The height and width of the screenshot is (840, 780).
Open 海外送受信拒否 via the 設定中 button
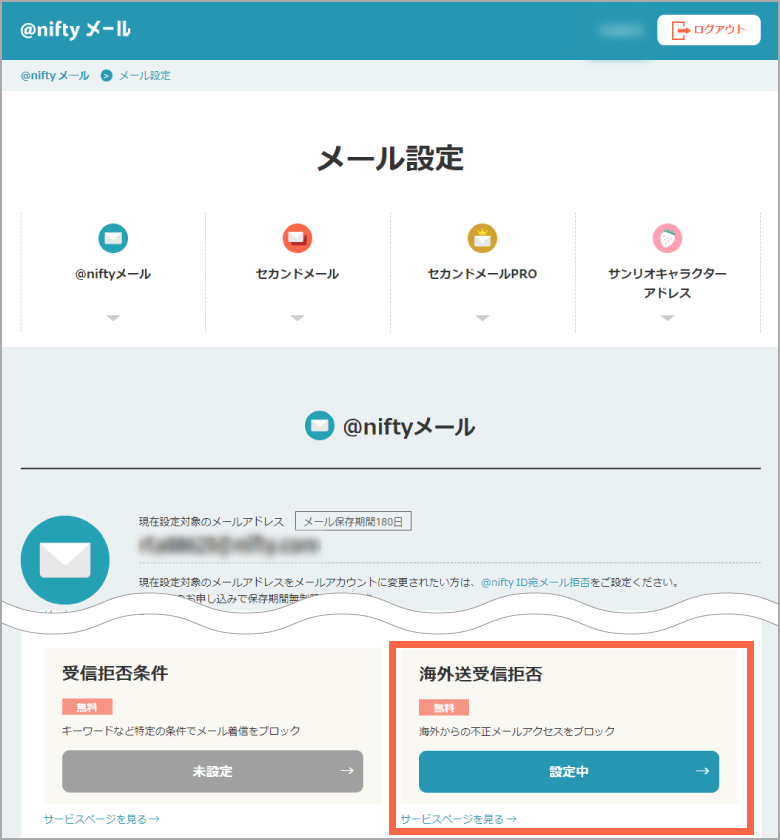[568, 771]
